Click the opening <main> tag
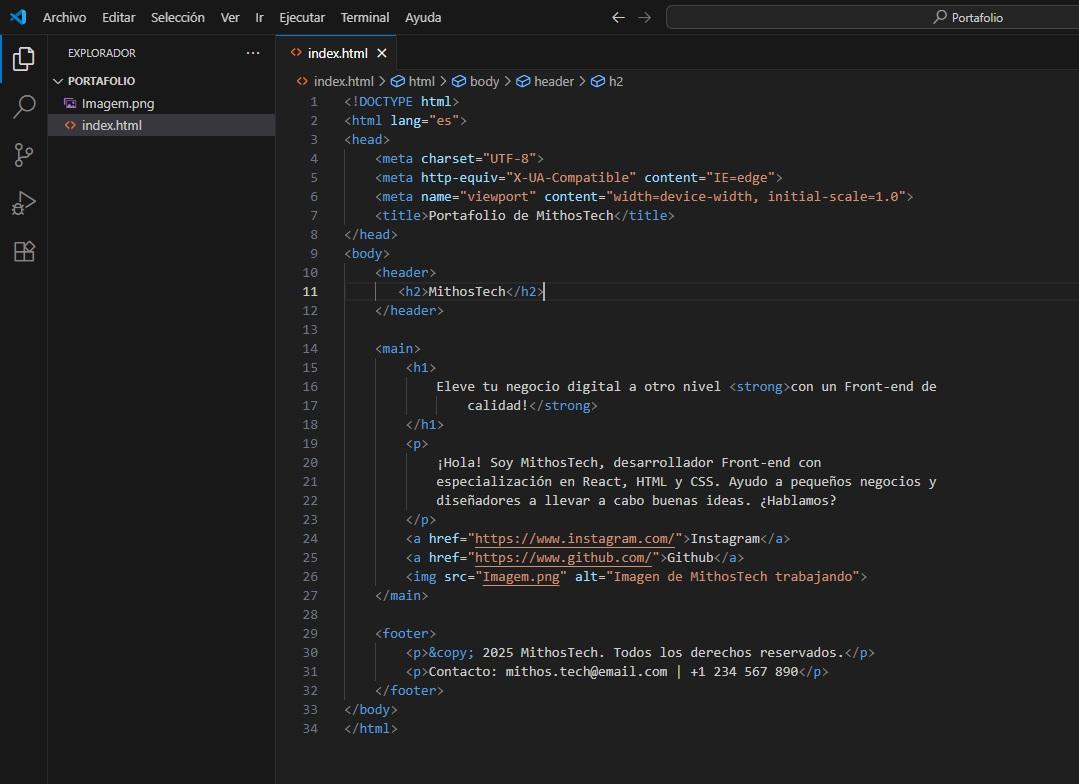Screen dimensions: 1079x784 pyautogui.click(x=398, y=348)
